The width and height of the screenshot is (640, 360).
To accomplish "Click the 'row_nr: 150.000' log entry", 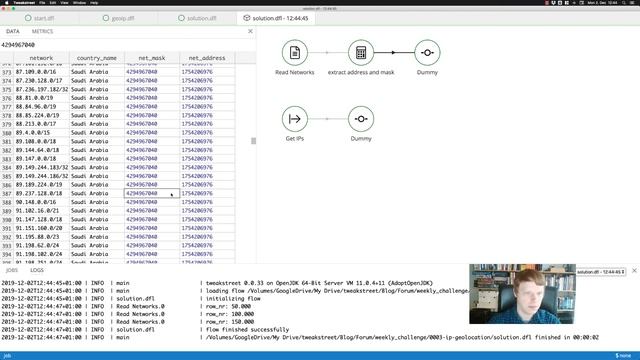I will pos(230,322).
